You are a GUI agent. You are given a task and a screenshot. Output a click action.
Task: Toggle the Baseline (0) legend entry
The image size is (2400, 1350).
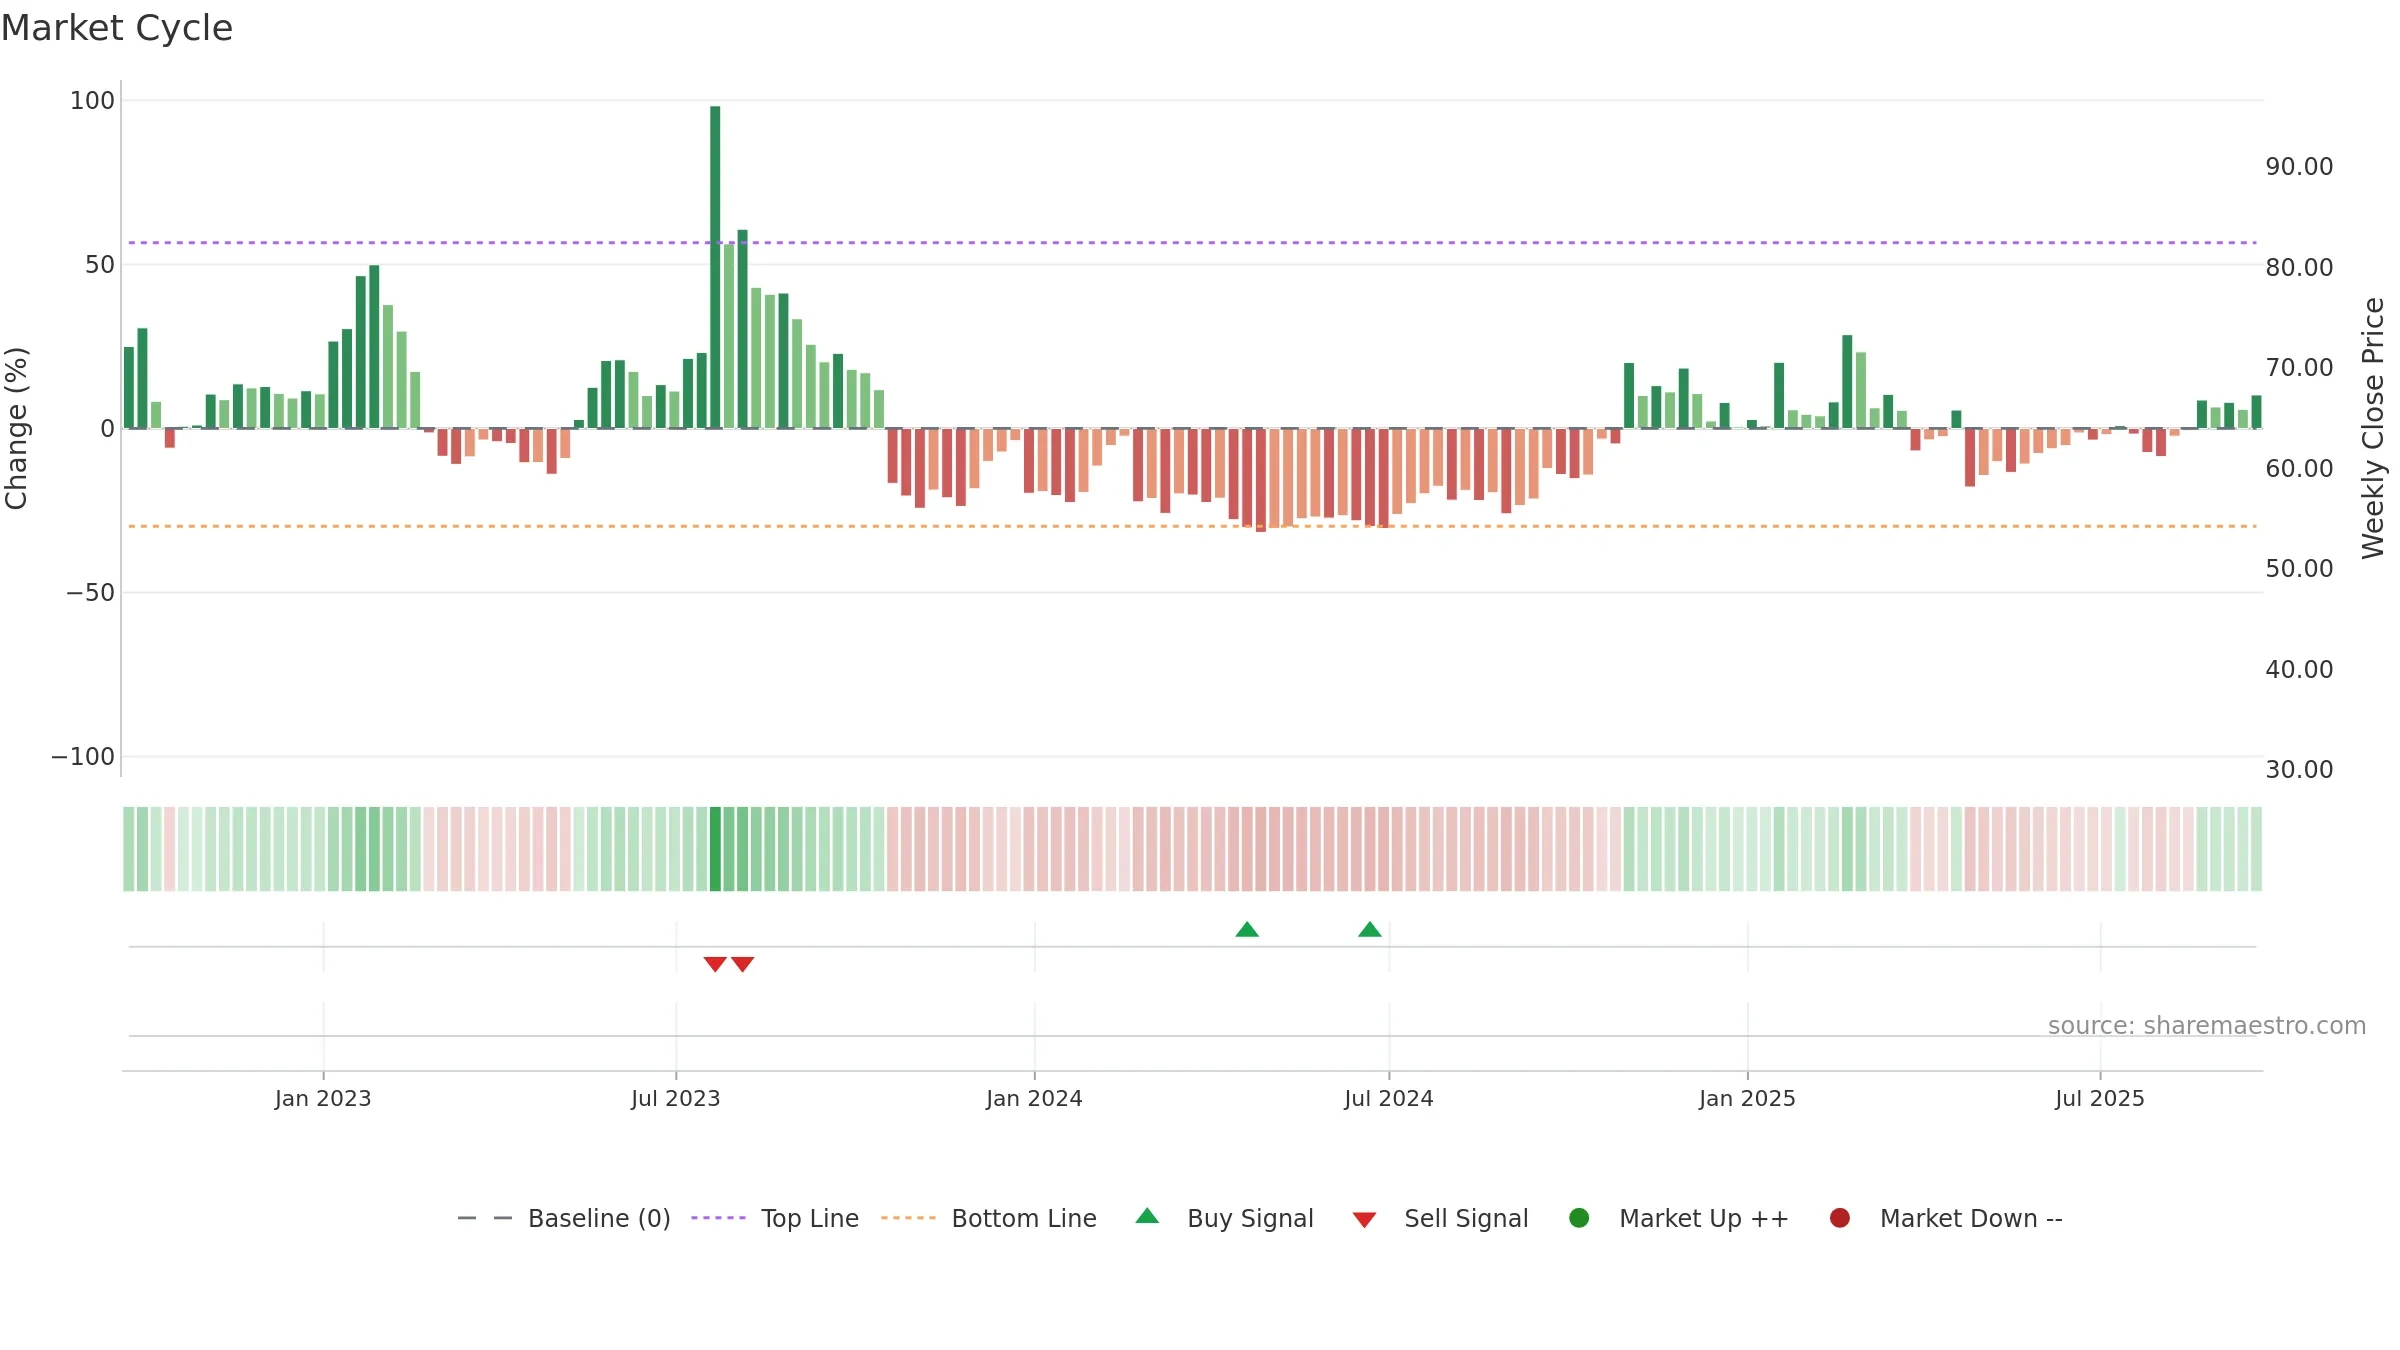tap(564, 1218)
